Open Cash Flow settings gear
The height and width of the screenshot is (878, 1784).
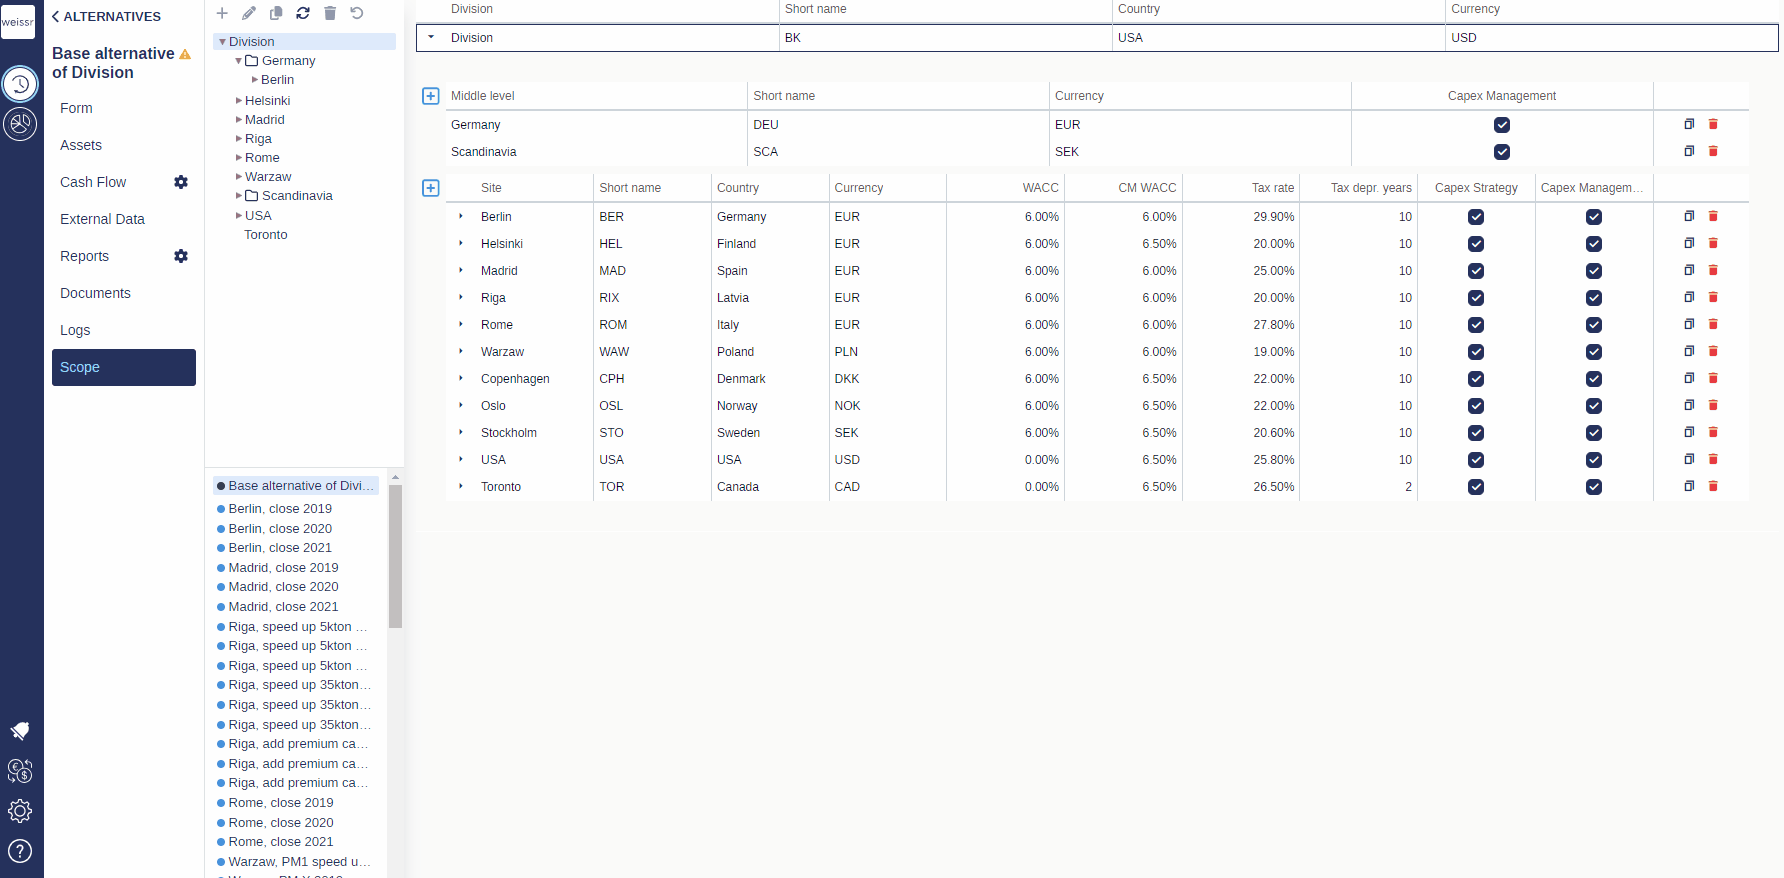(181, 182)
